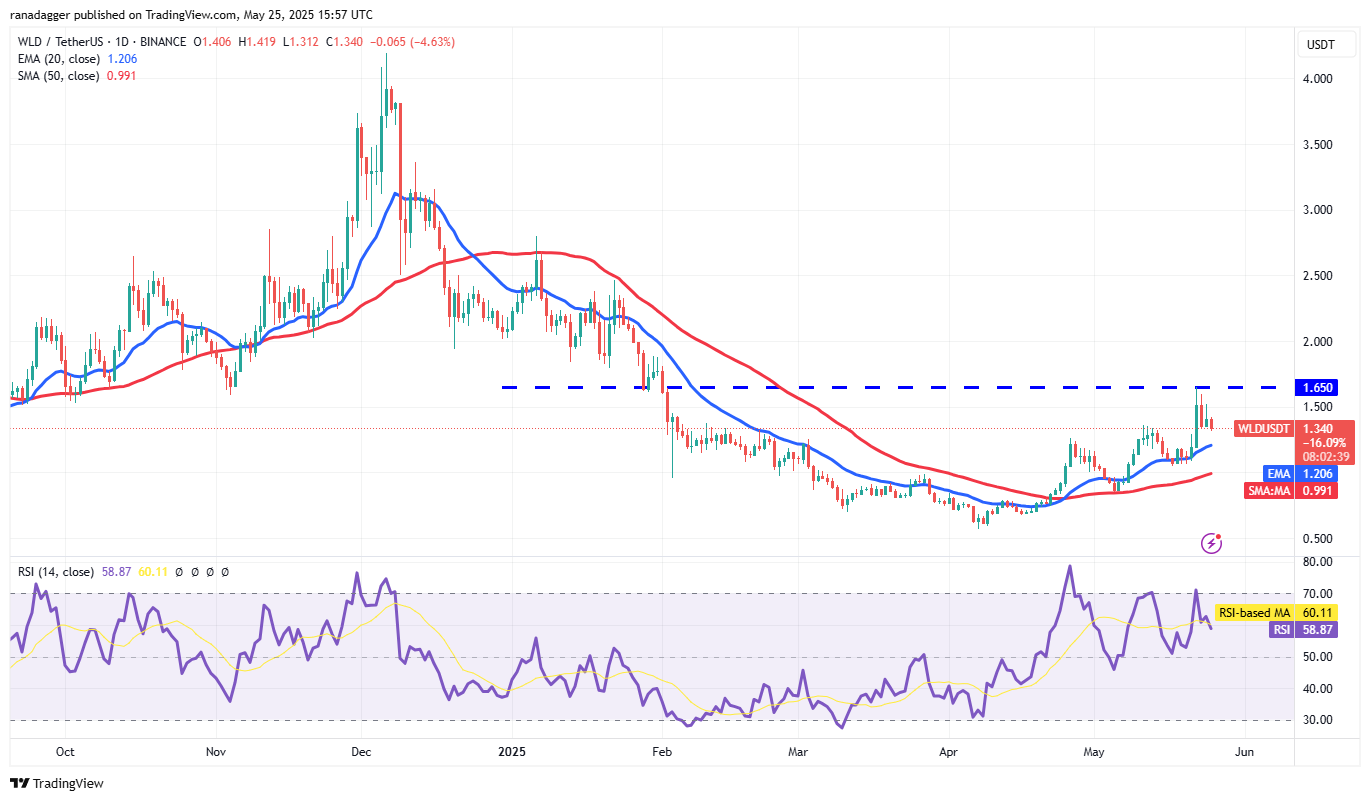Open the USDT currency dropdown at top right

coord(1327,45)
